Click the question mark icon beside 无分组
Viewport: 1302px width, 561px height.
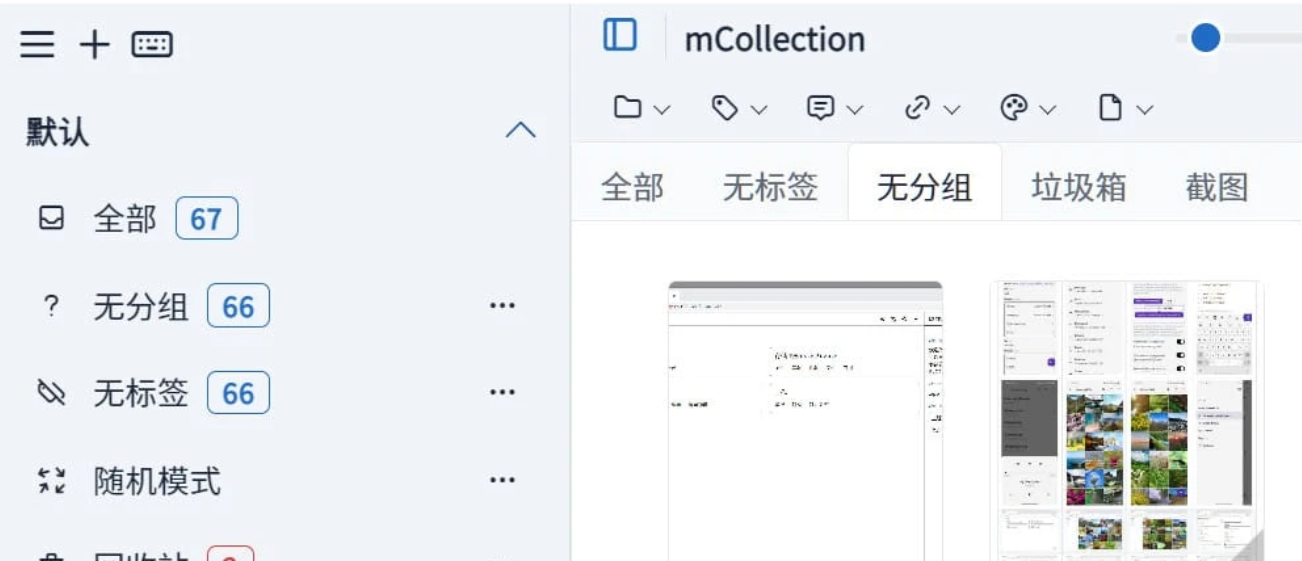pos(51,306)
